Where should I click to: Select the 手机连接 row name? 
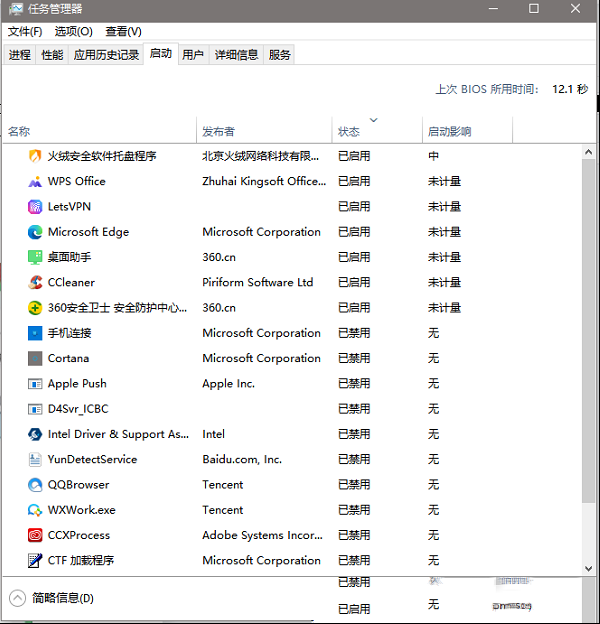pos(69,333)
